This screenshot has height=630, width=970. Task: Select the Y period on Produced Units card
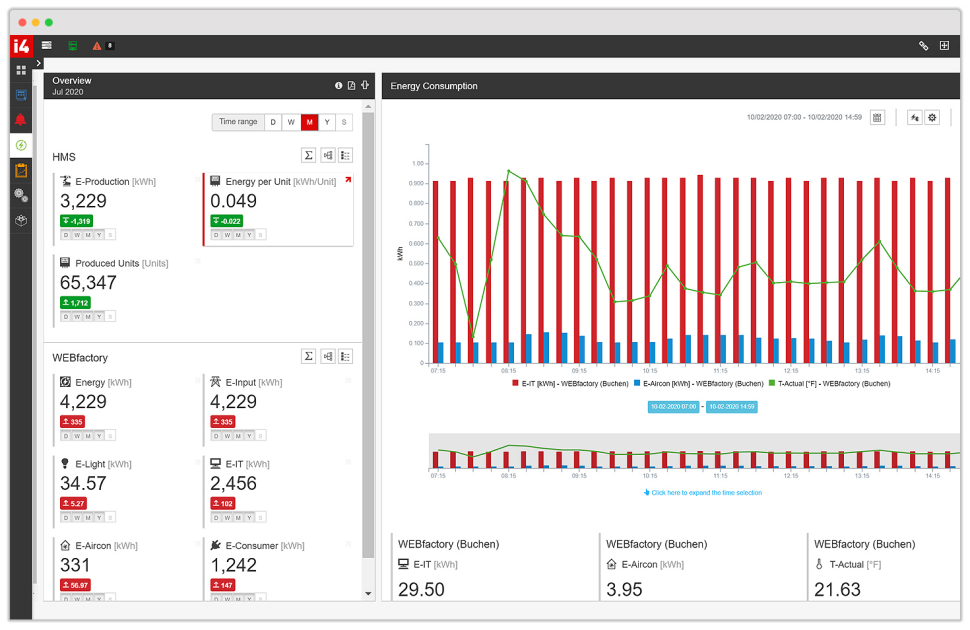[x=99, y=317]
